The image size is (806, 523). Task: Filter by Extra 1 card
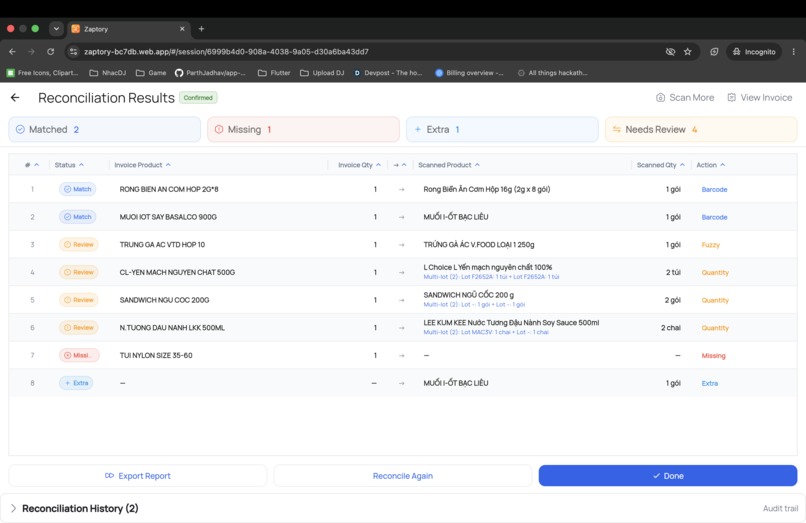pyautogui.click(x=502, y=130)
